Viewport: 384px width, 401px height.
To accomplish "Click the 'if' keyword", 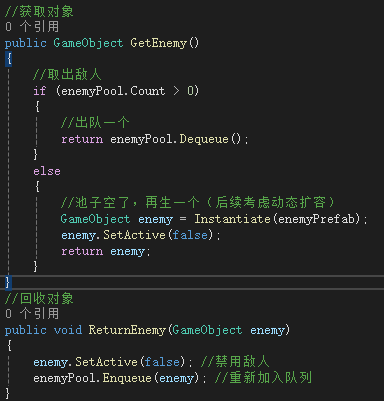I will click(40, 91).
